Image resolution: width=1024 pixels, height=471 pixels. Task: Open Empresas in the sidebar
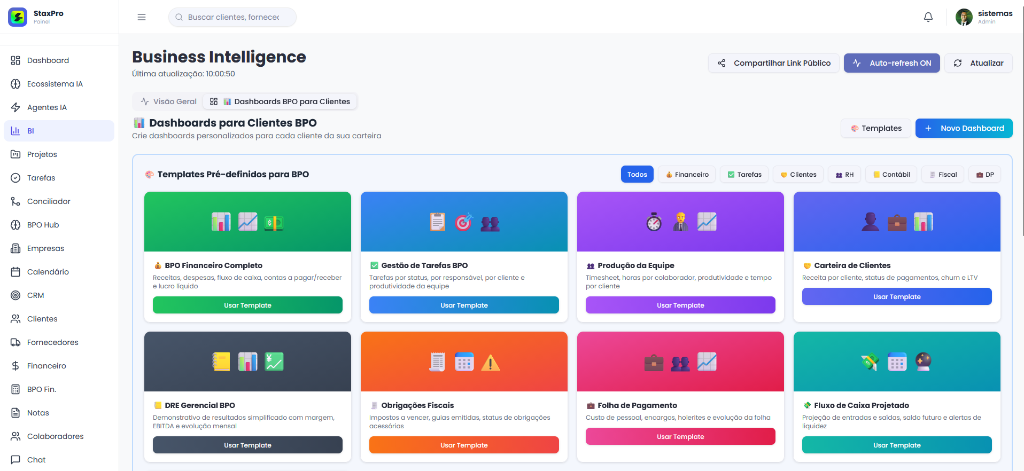tap(59, 248)
